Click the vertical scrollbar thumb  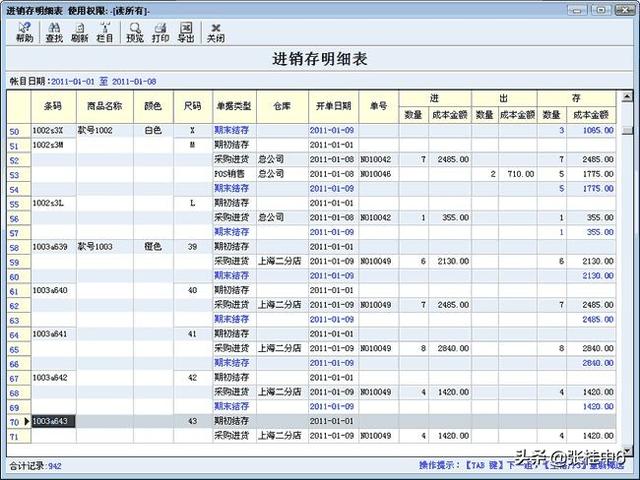[x=627, y=131]
